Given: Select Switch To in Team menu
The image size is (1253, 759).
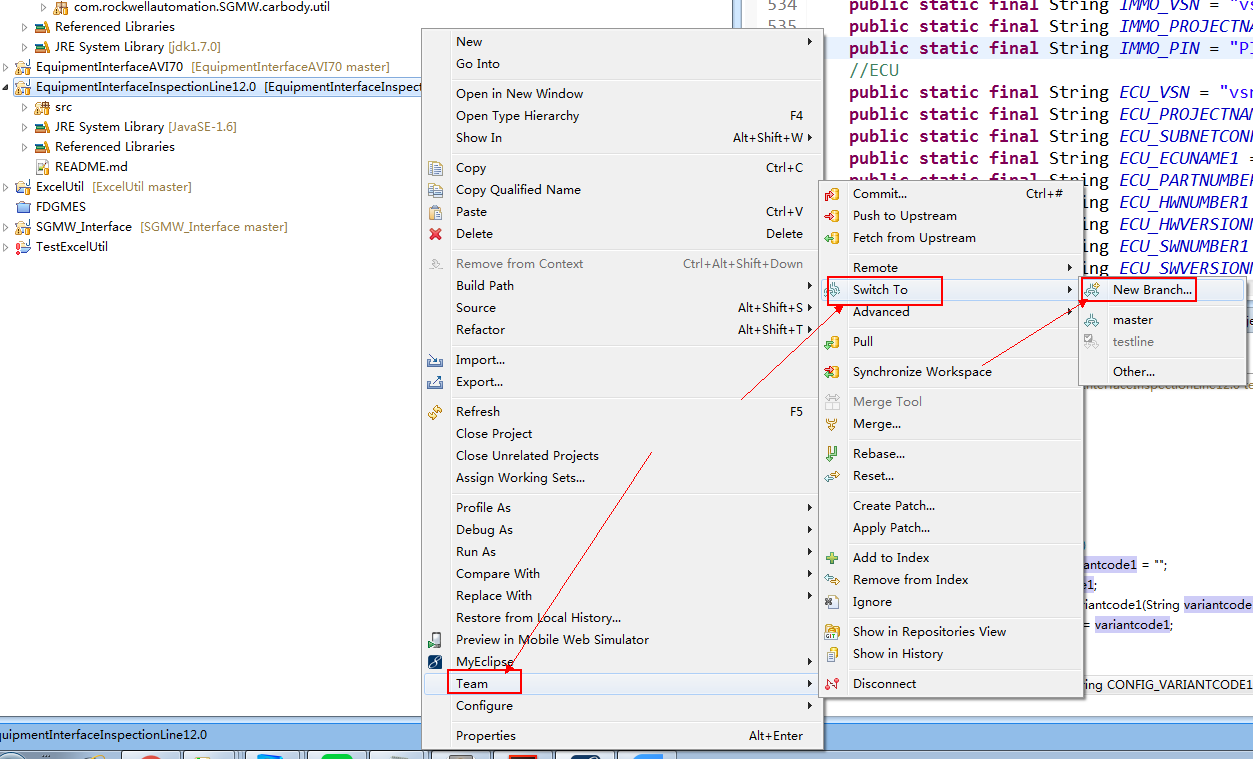Looking at the screenshot, I should click(x=880, y=290).
